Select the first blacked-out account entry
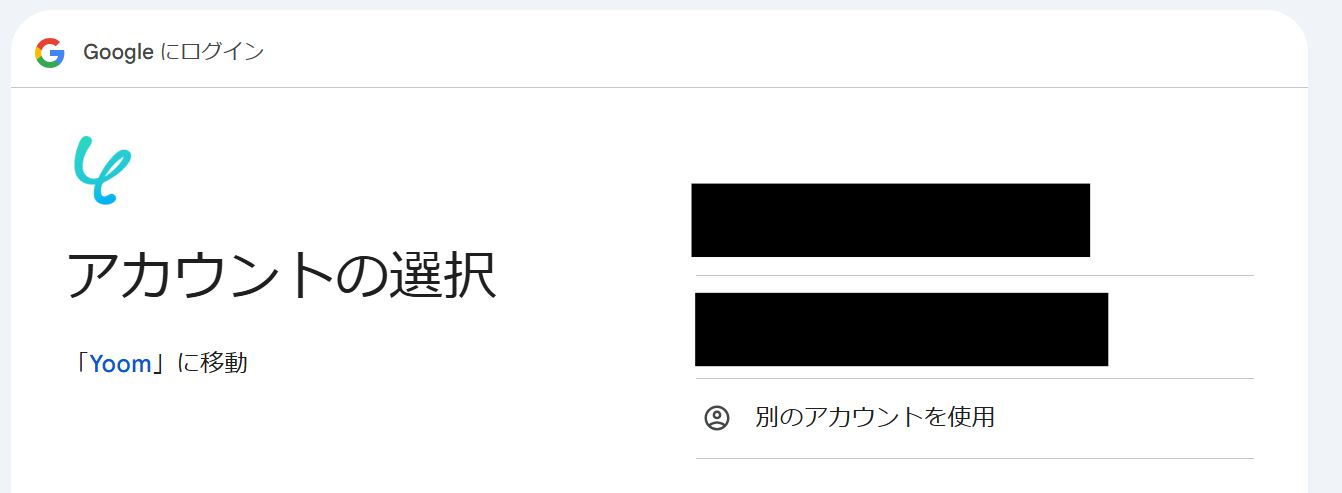The height and width of the screenshot is (493, 1342). pos(890,220)
